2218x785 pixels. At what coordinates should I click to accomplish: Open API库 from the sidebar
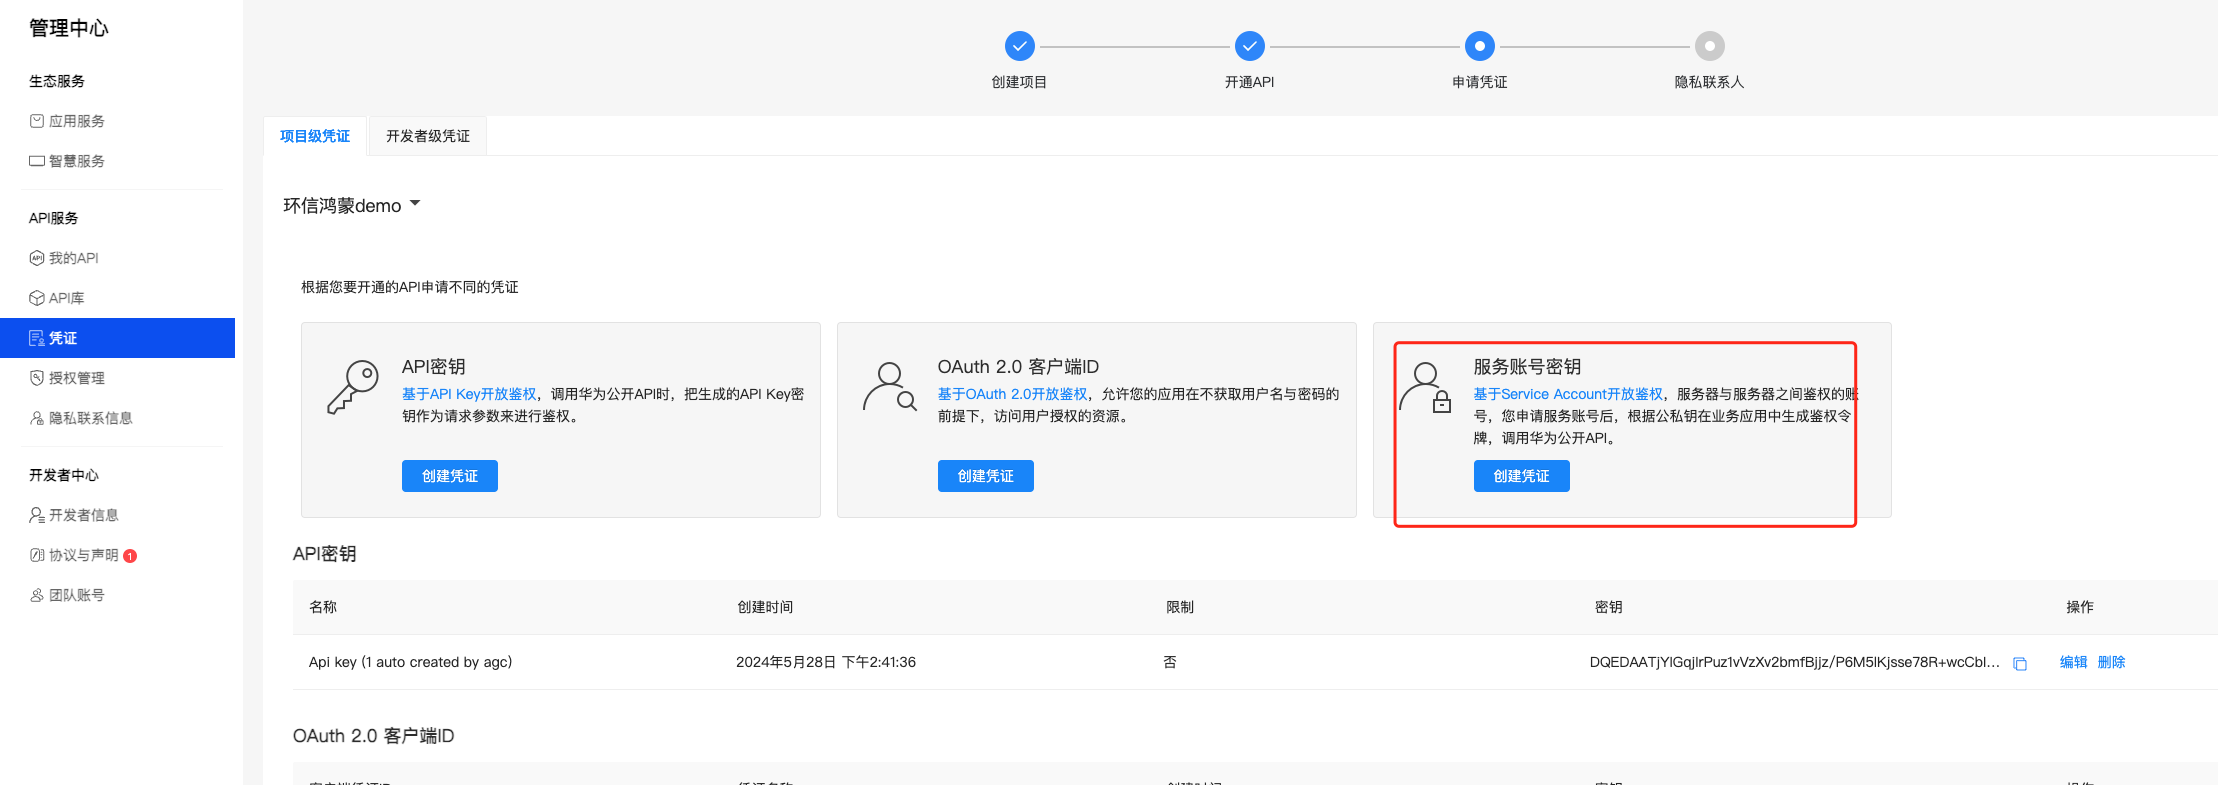click(66, 298)
